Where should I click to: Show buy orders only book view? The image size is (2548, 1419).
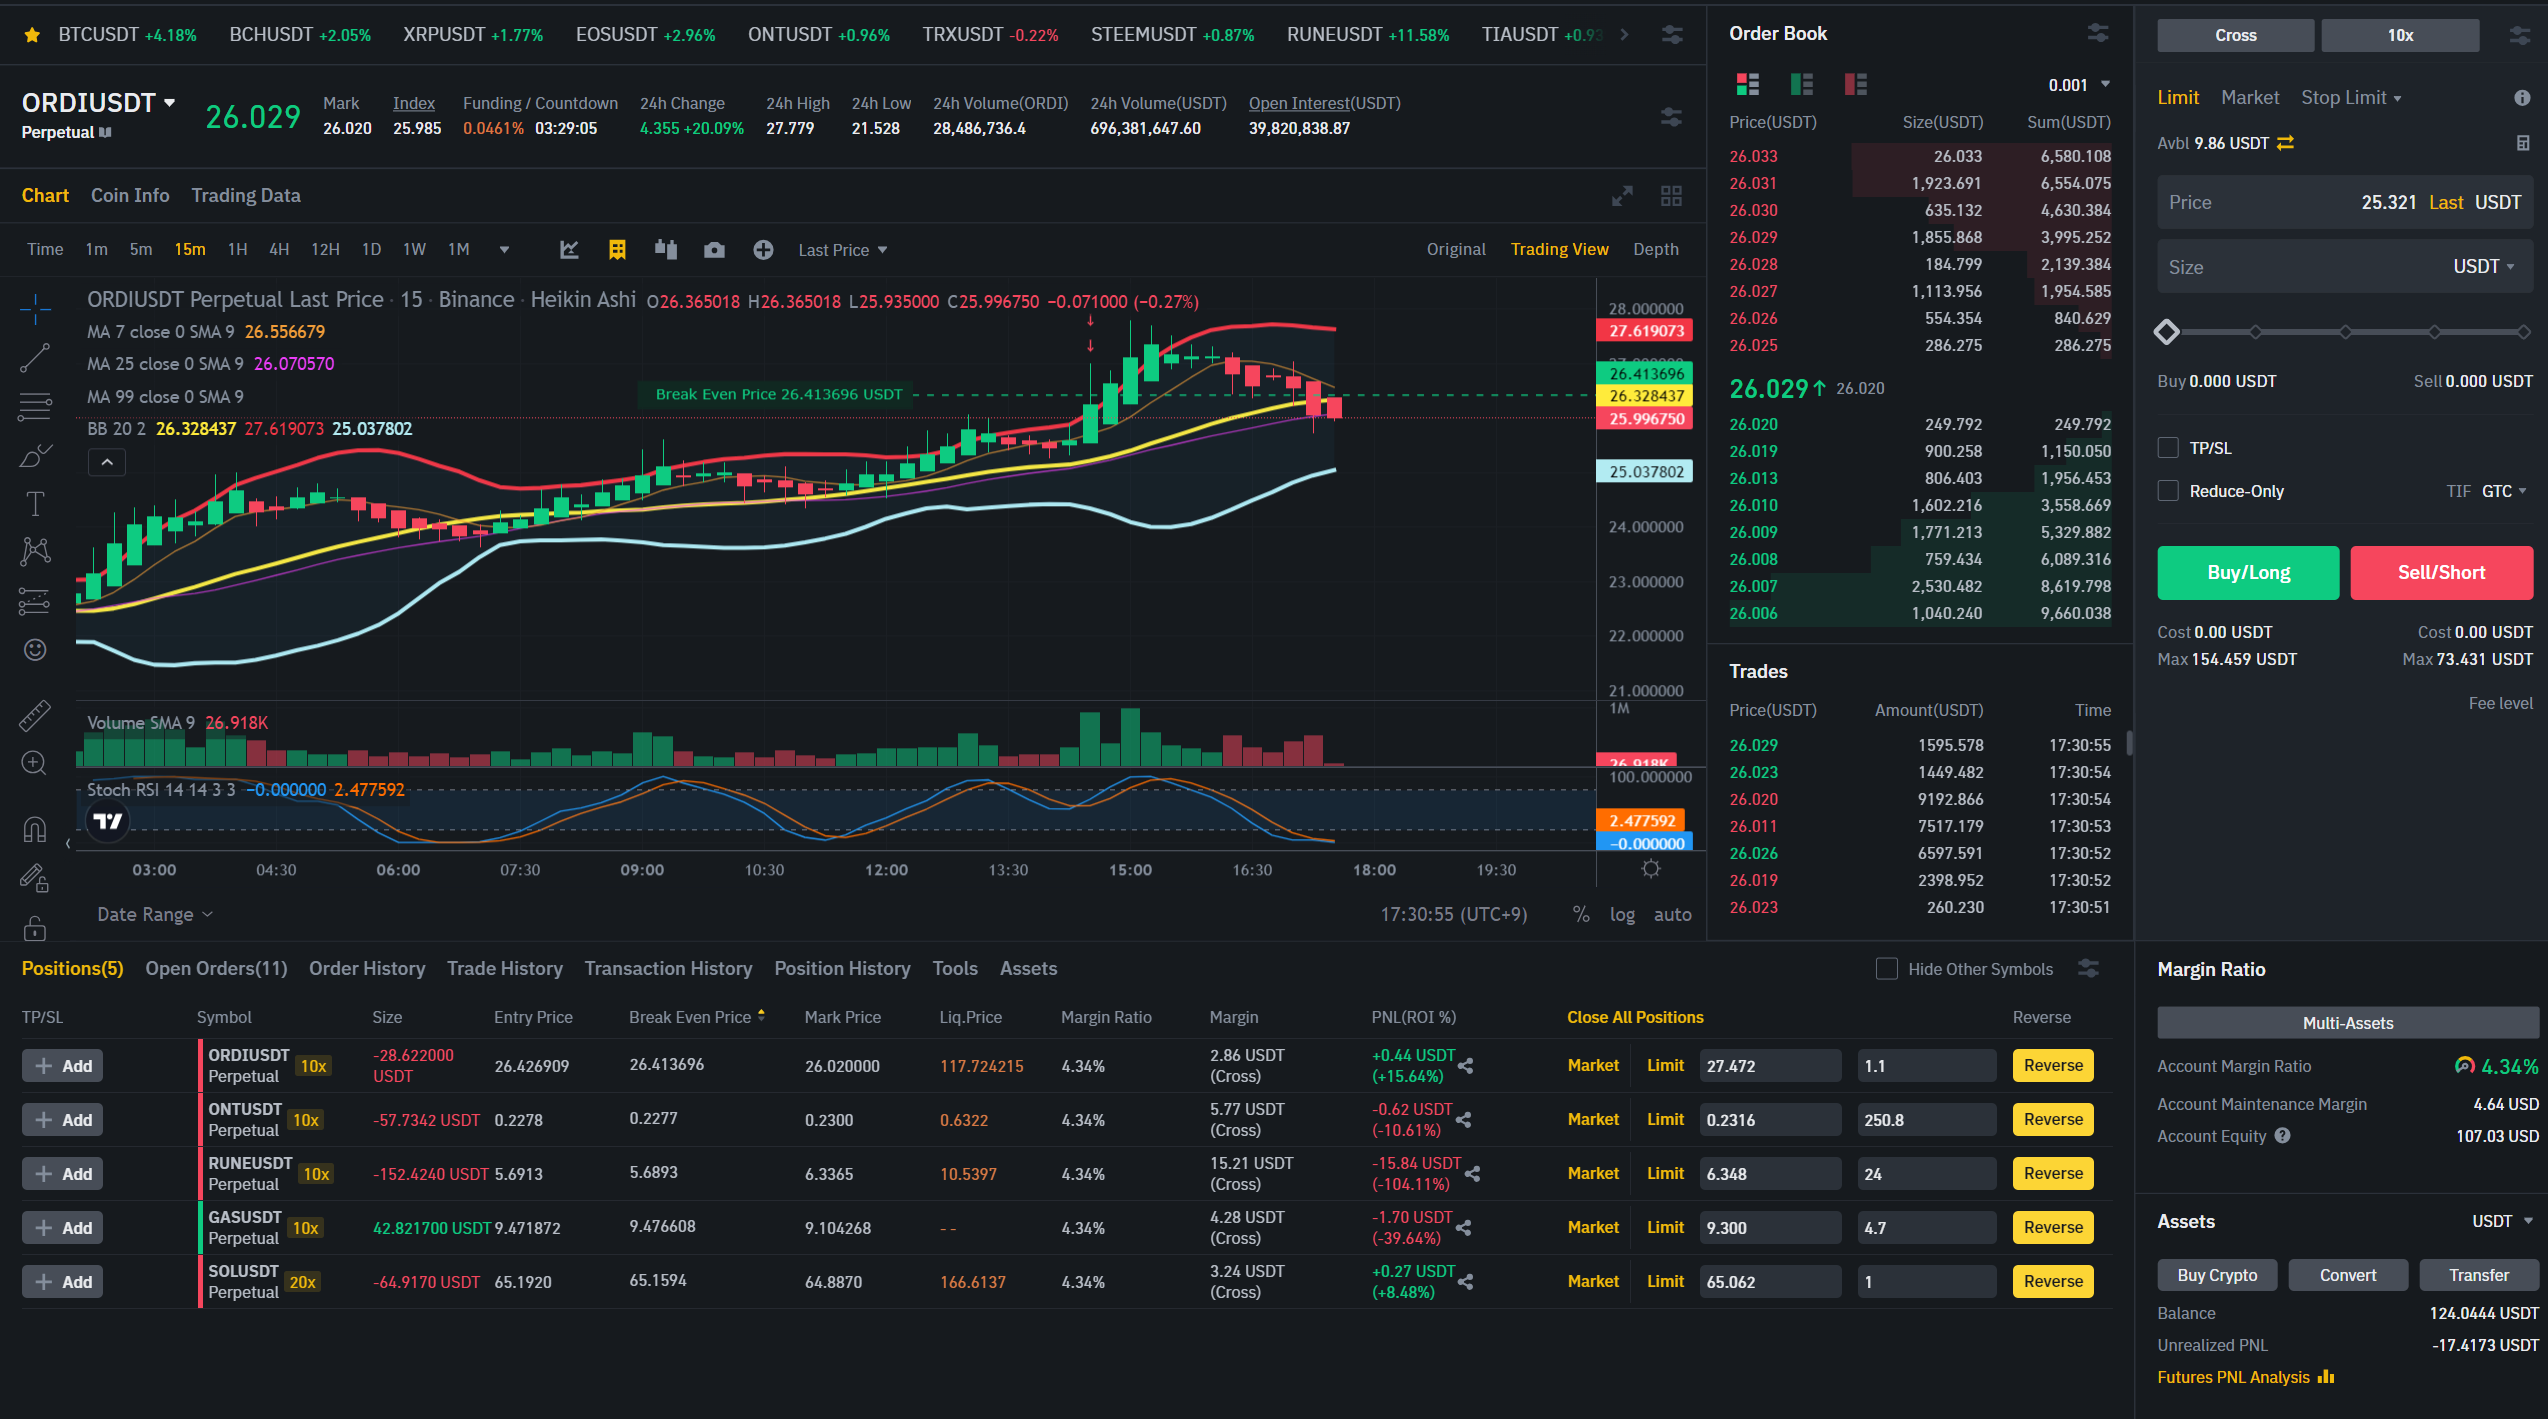click(x=1802, y=84)
